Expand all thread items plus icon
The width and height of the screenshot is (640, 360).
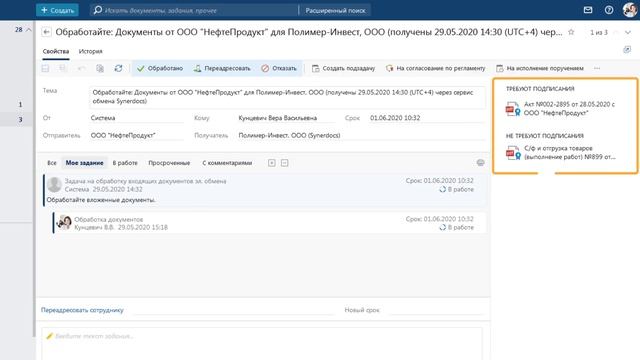point(271,163)
